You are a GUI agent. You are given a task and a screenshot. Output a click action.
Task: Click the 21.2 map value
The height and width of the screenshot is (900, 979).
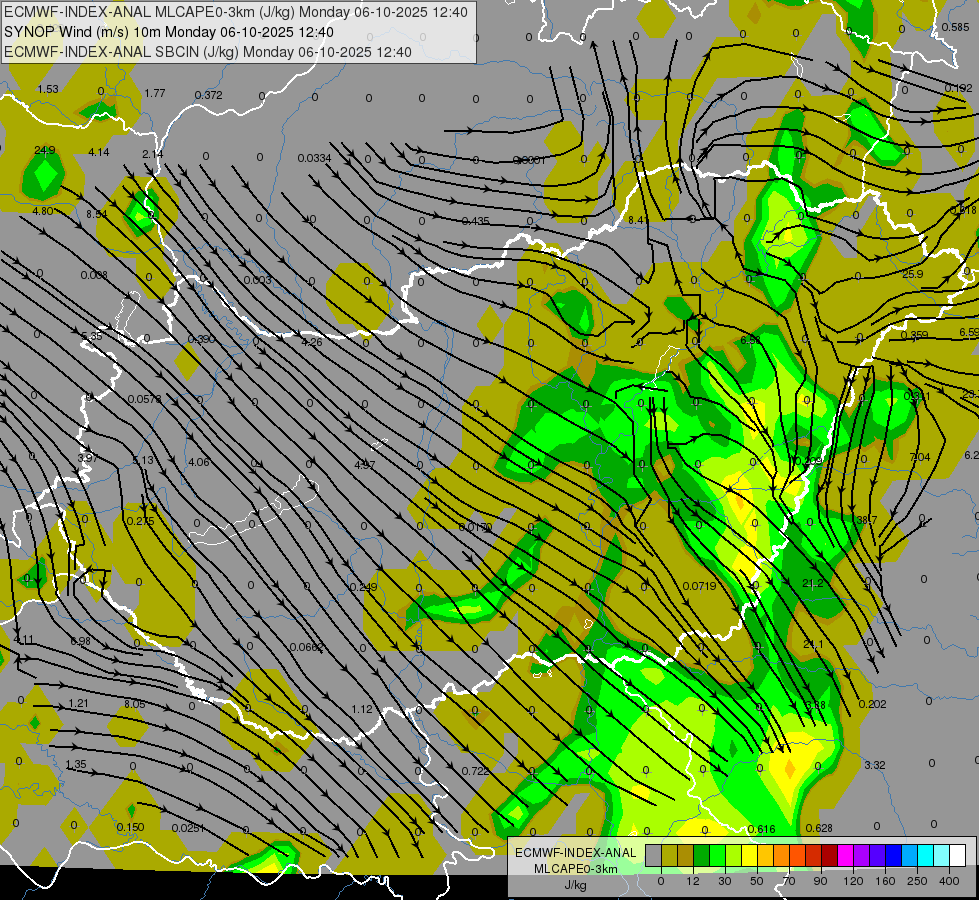[x=812, y=583]
